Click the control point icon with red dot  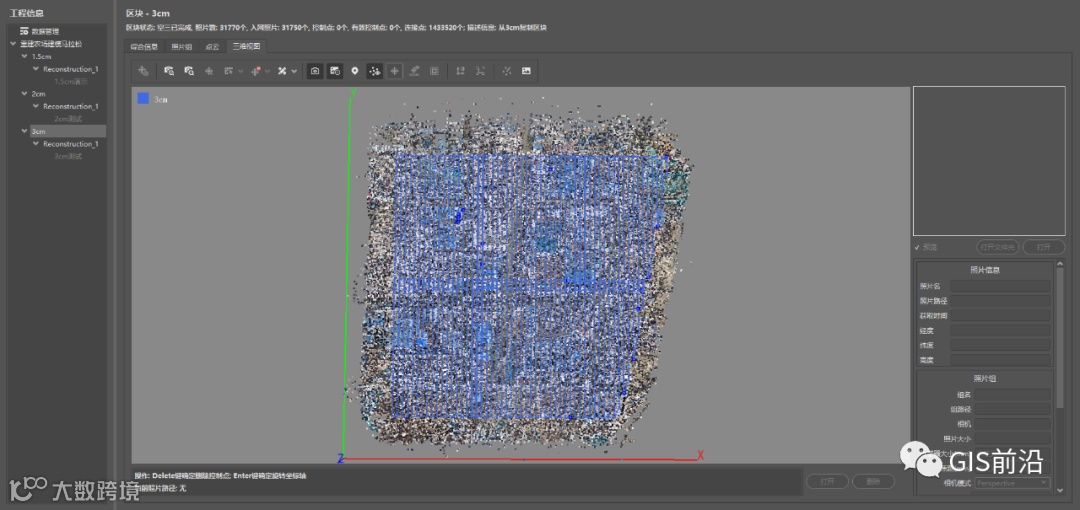pos(256,71)
